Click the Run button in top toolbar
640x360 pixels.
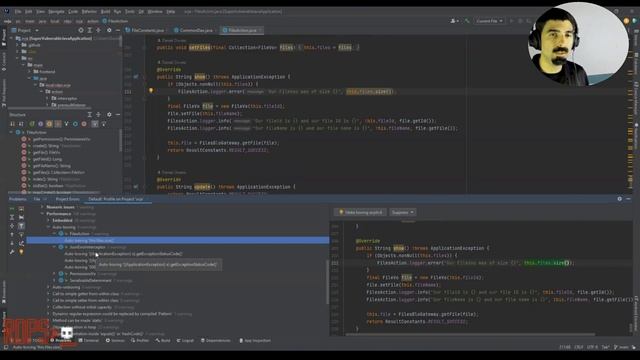pyautogui.click(x=511, y=21)
